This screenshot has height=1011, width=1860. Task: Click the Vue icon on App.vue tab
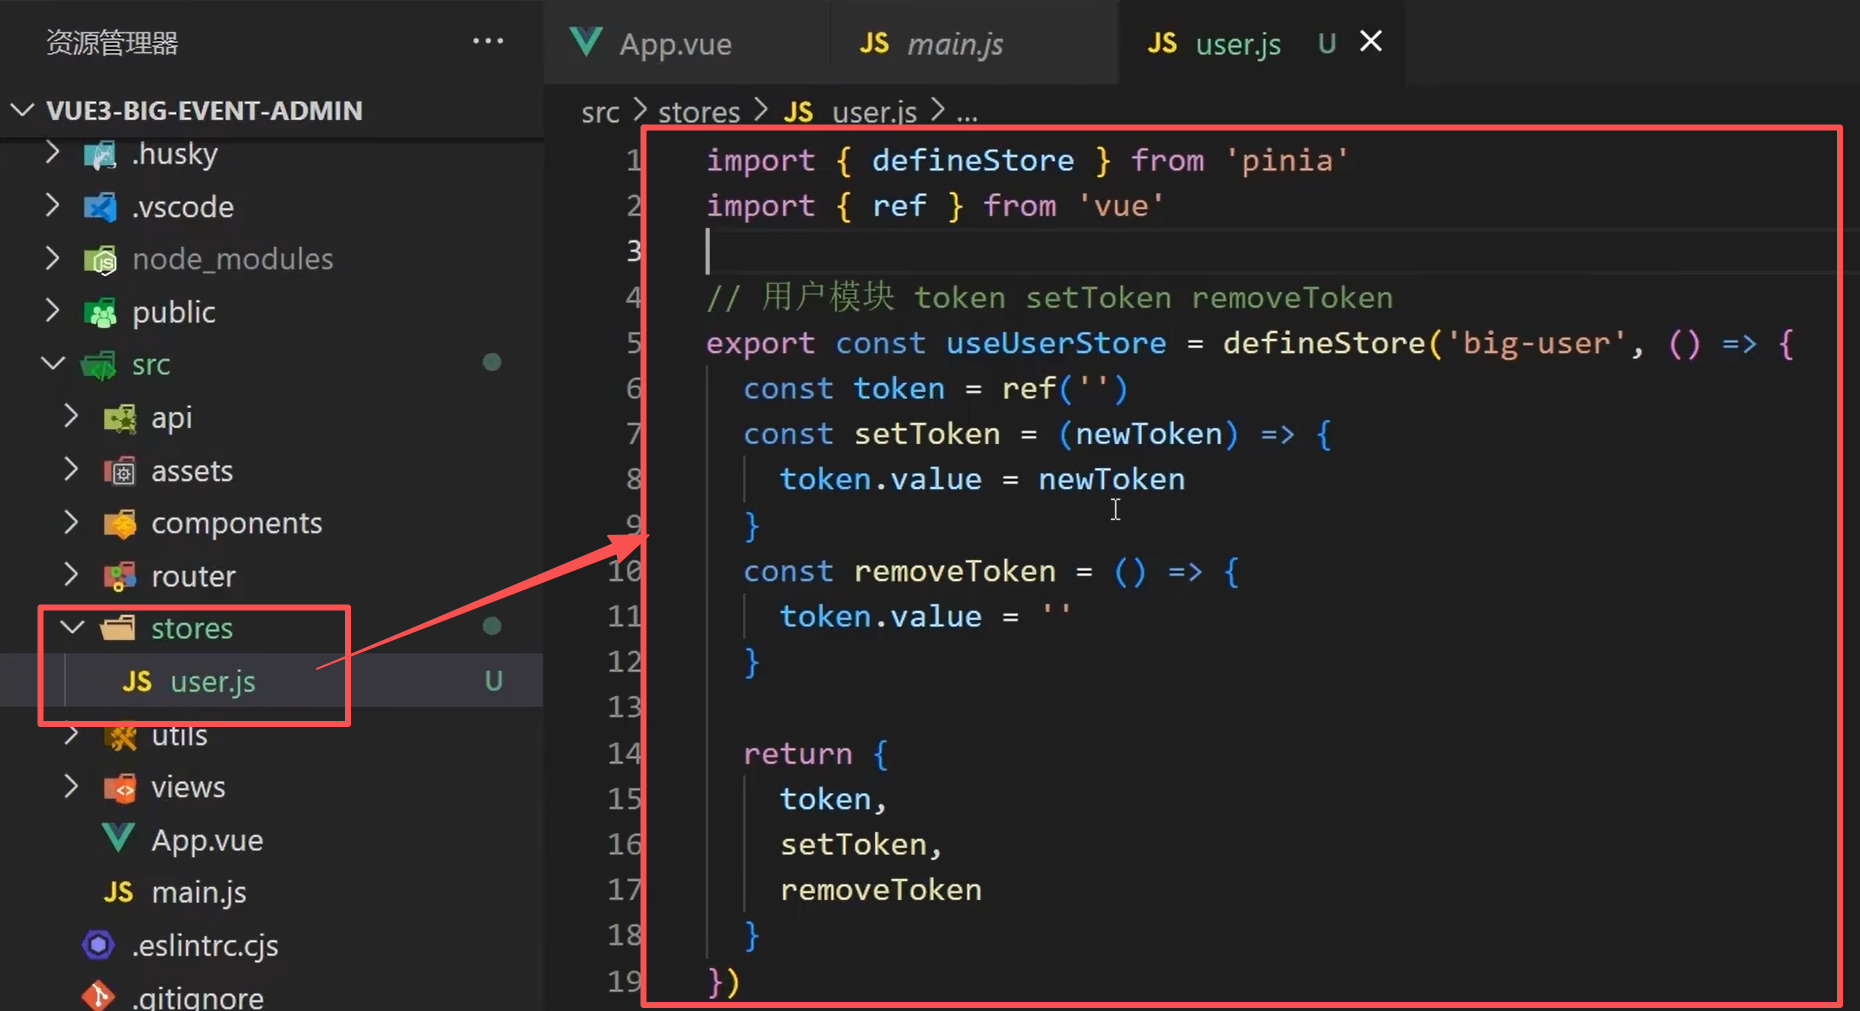(586, 42)
